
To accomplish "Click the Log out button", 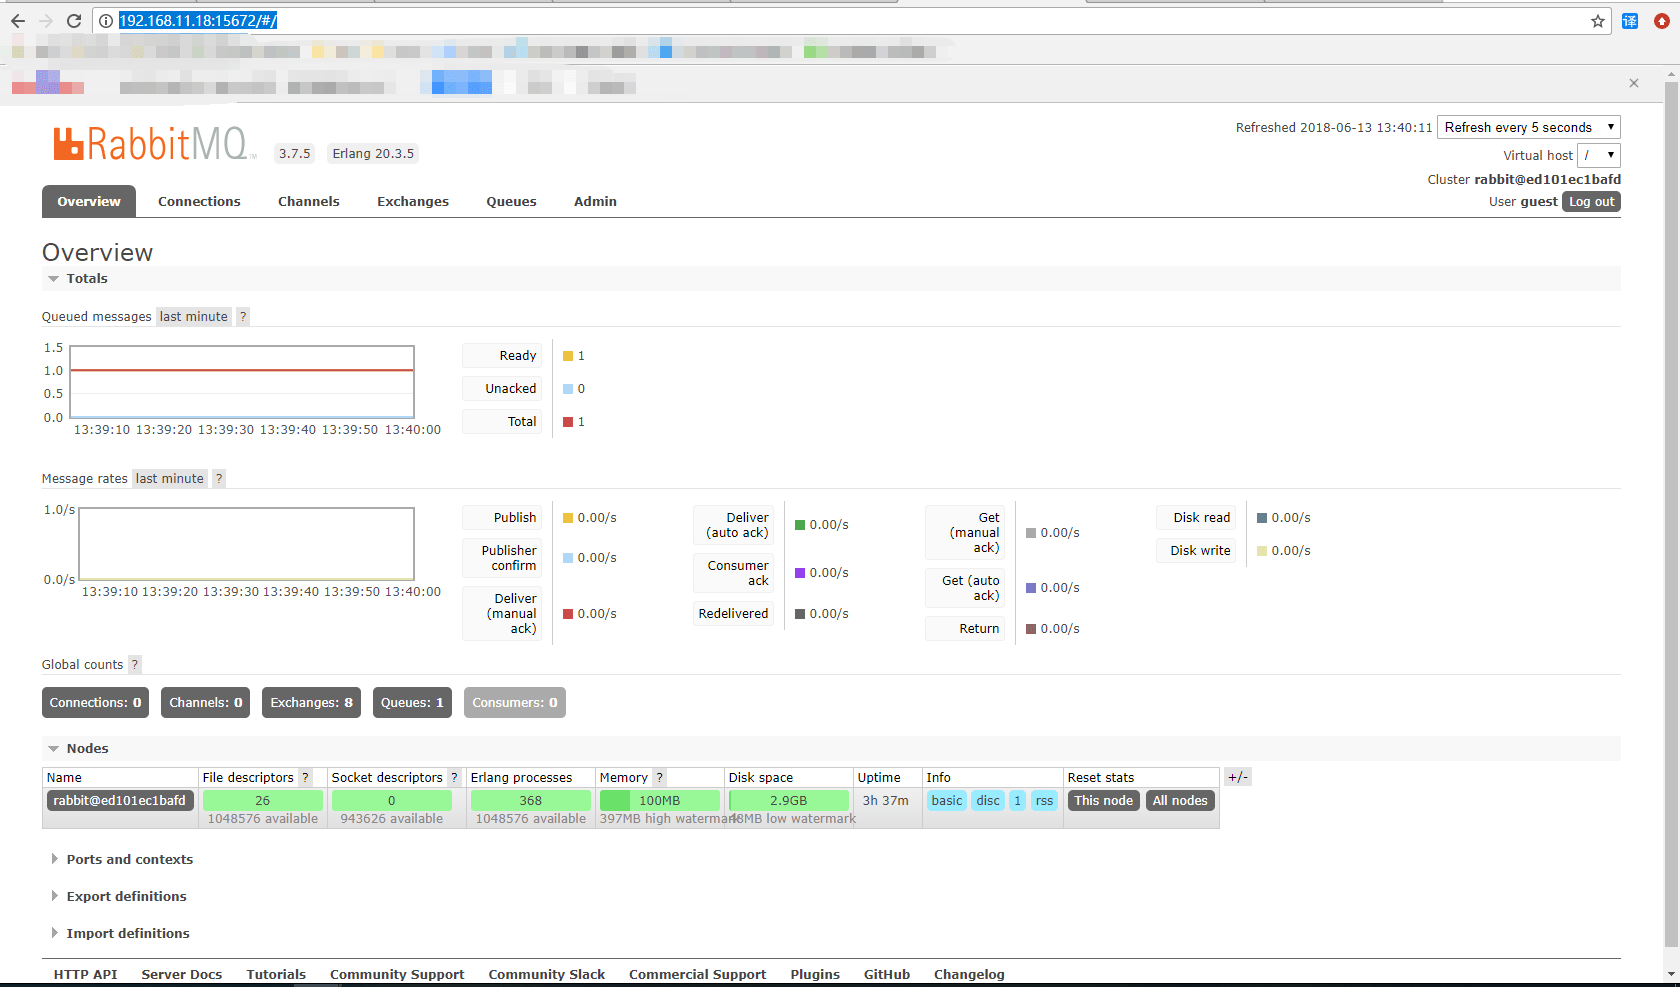I will point(1591,202).
